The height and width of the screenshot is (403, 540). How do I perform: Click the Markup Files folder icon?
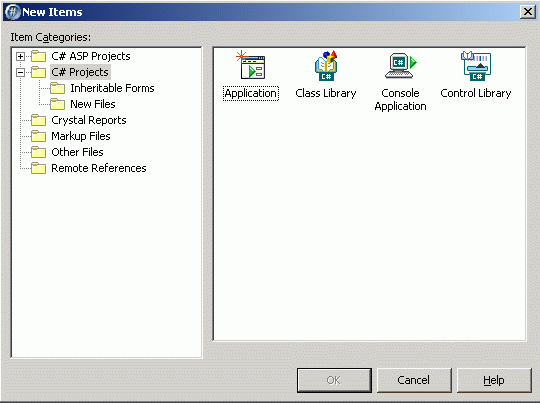pyautogui.click(x=38, y=136)
